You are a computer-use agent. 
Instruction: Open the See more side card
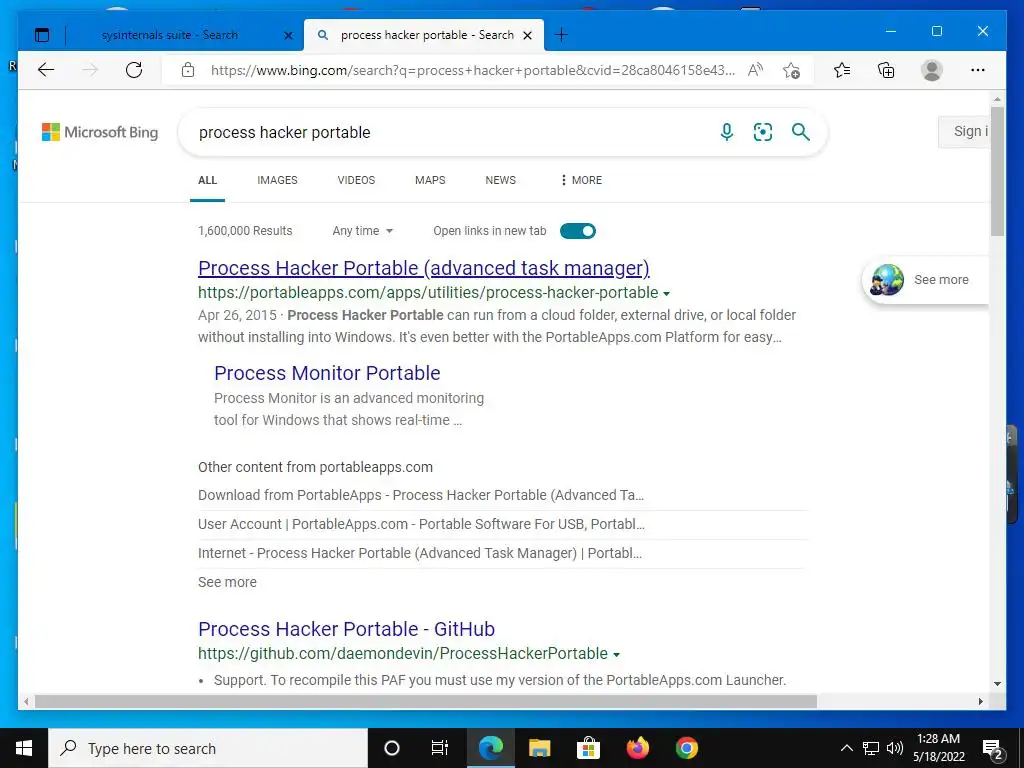point(926,280)
